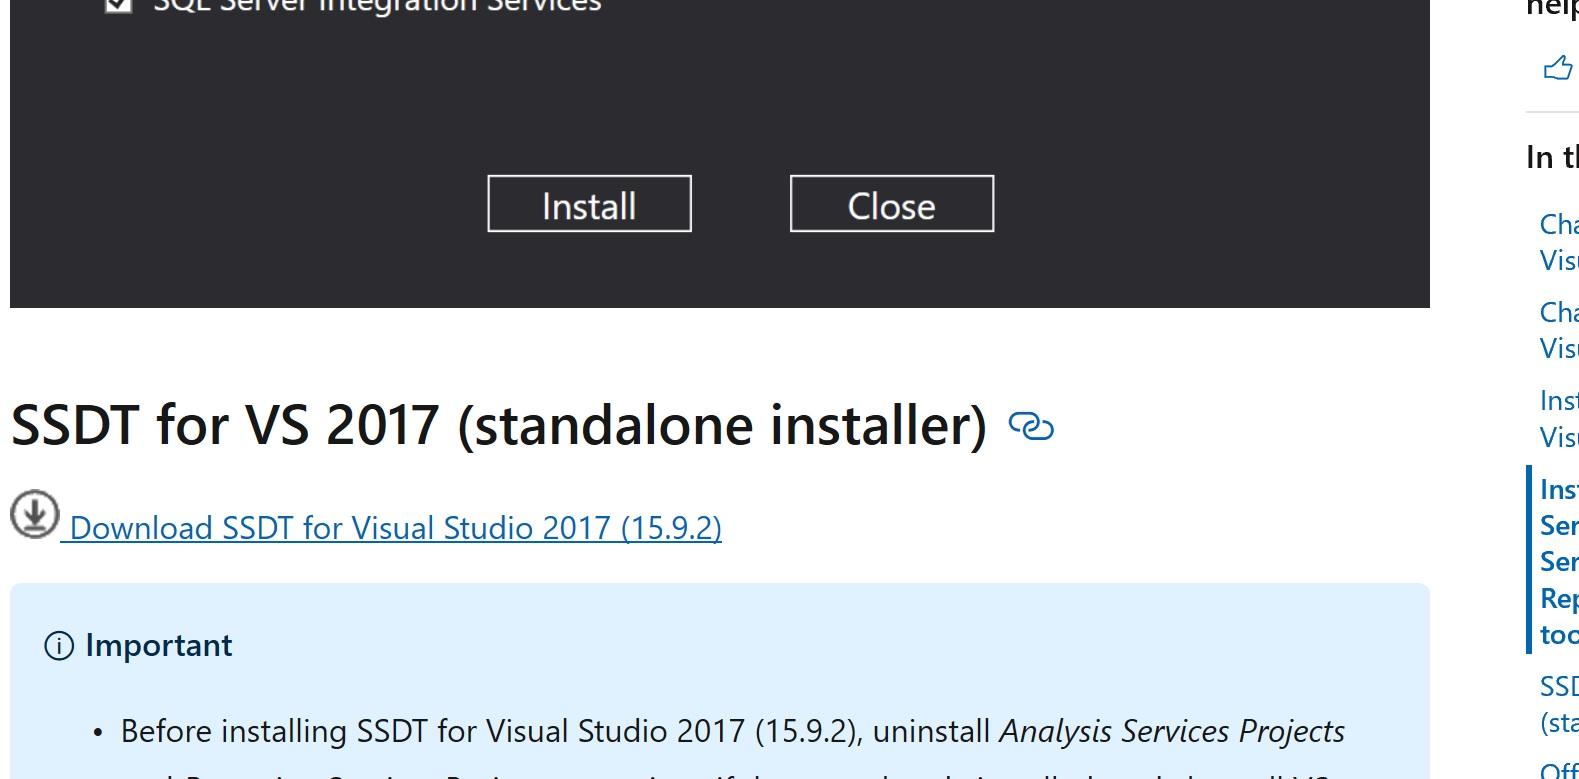Click the 'Before installing SSDT' bullet text
The height and width of the screenshot is (779, 1579).
tap(555, 731)
